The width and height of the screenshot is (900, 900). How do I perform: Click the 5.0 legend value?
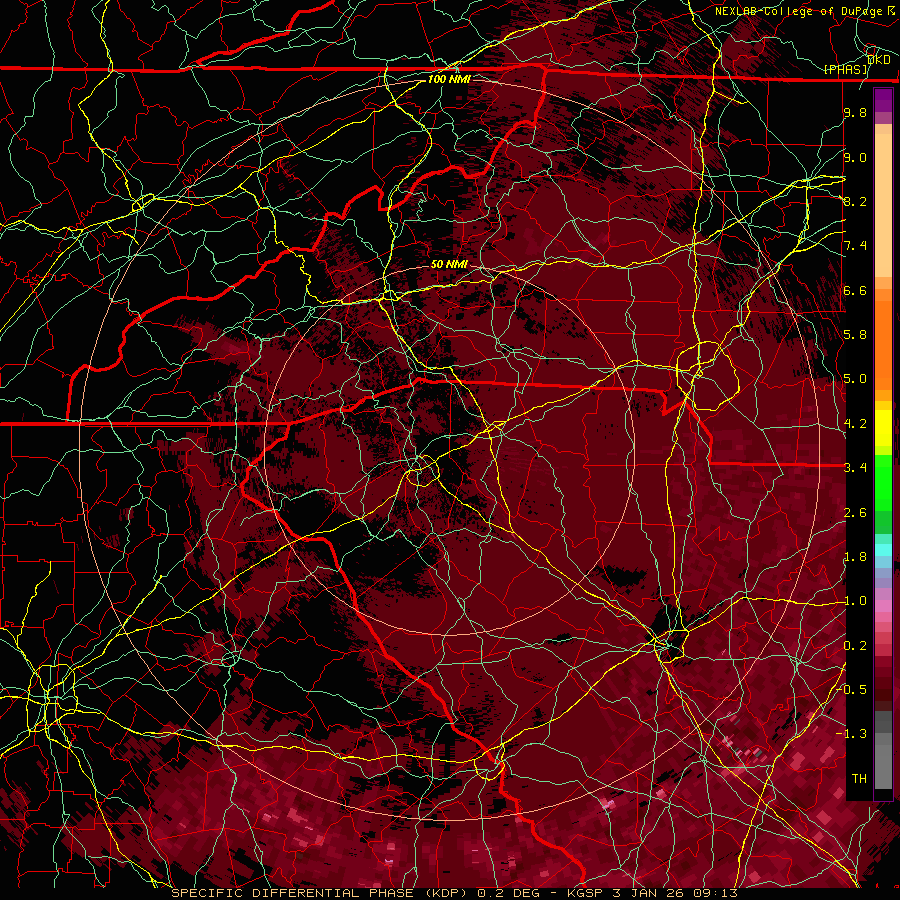pos(855,379)
